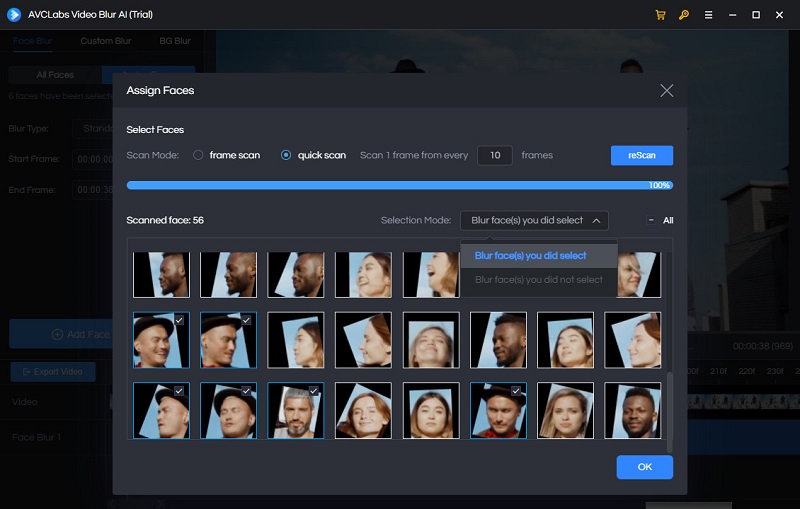800x509 pixels.
Task: Click OK to confirm assigned faces
Action: tap(644, 467)
